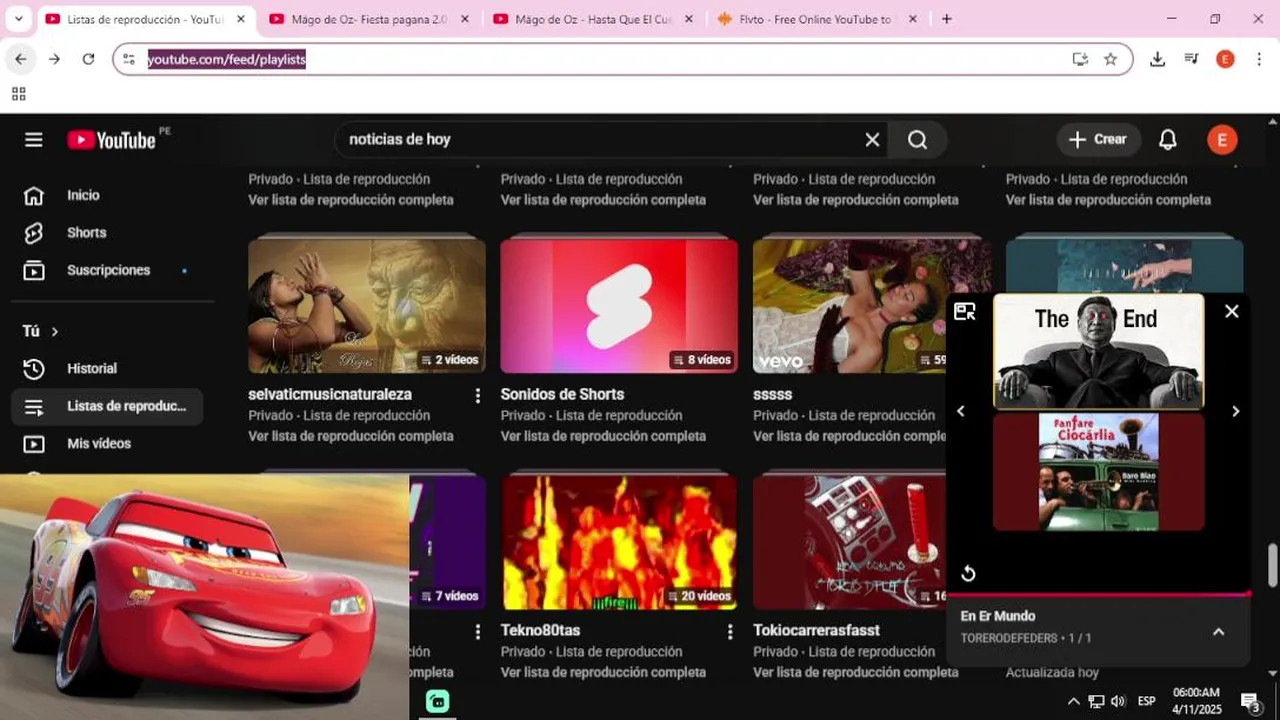
Task: Click the miniplayer red progress bar
Action: [x=1098, y=594]
